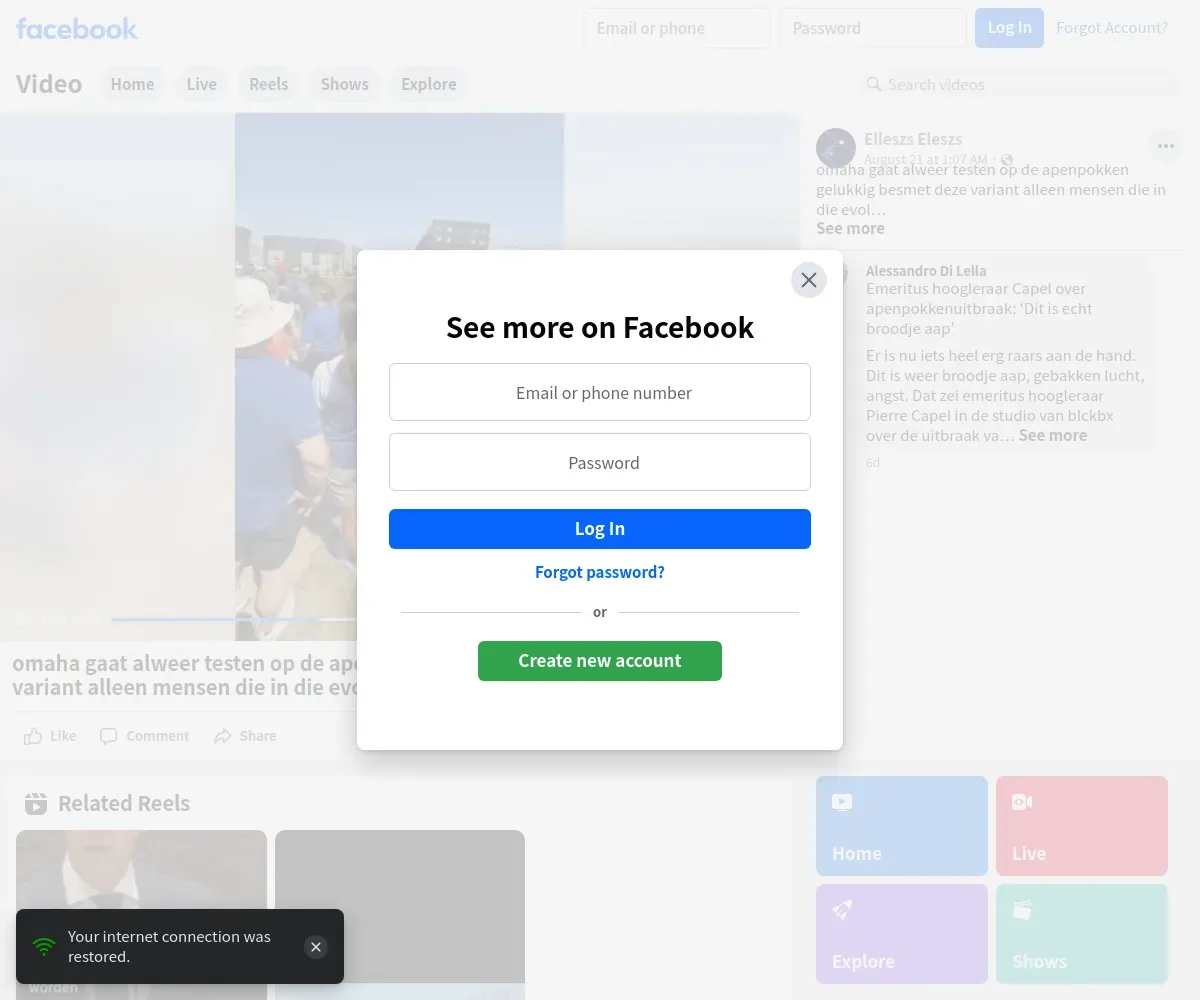The image size is (1200, 1000).
Task: Comment on the video
Action: click(x=144, y=736)
